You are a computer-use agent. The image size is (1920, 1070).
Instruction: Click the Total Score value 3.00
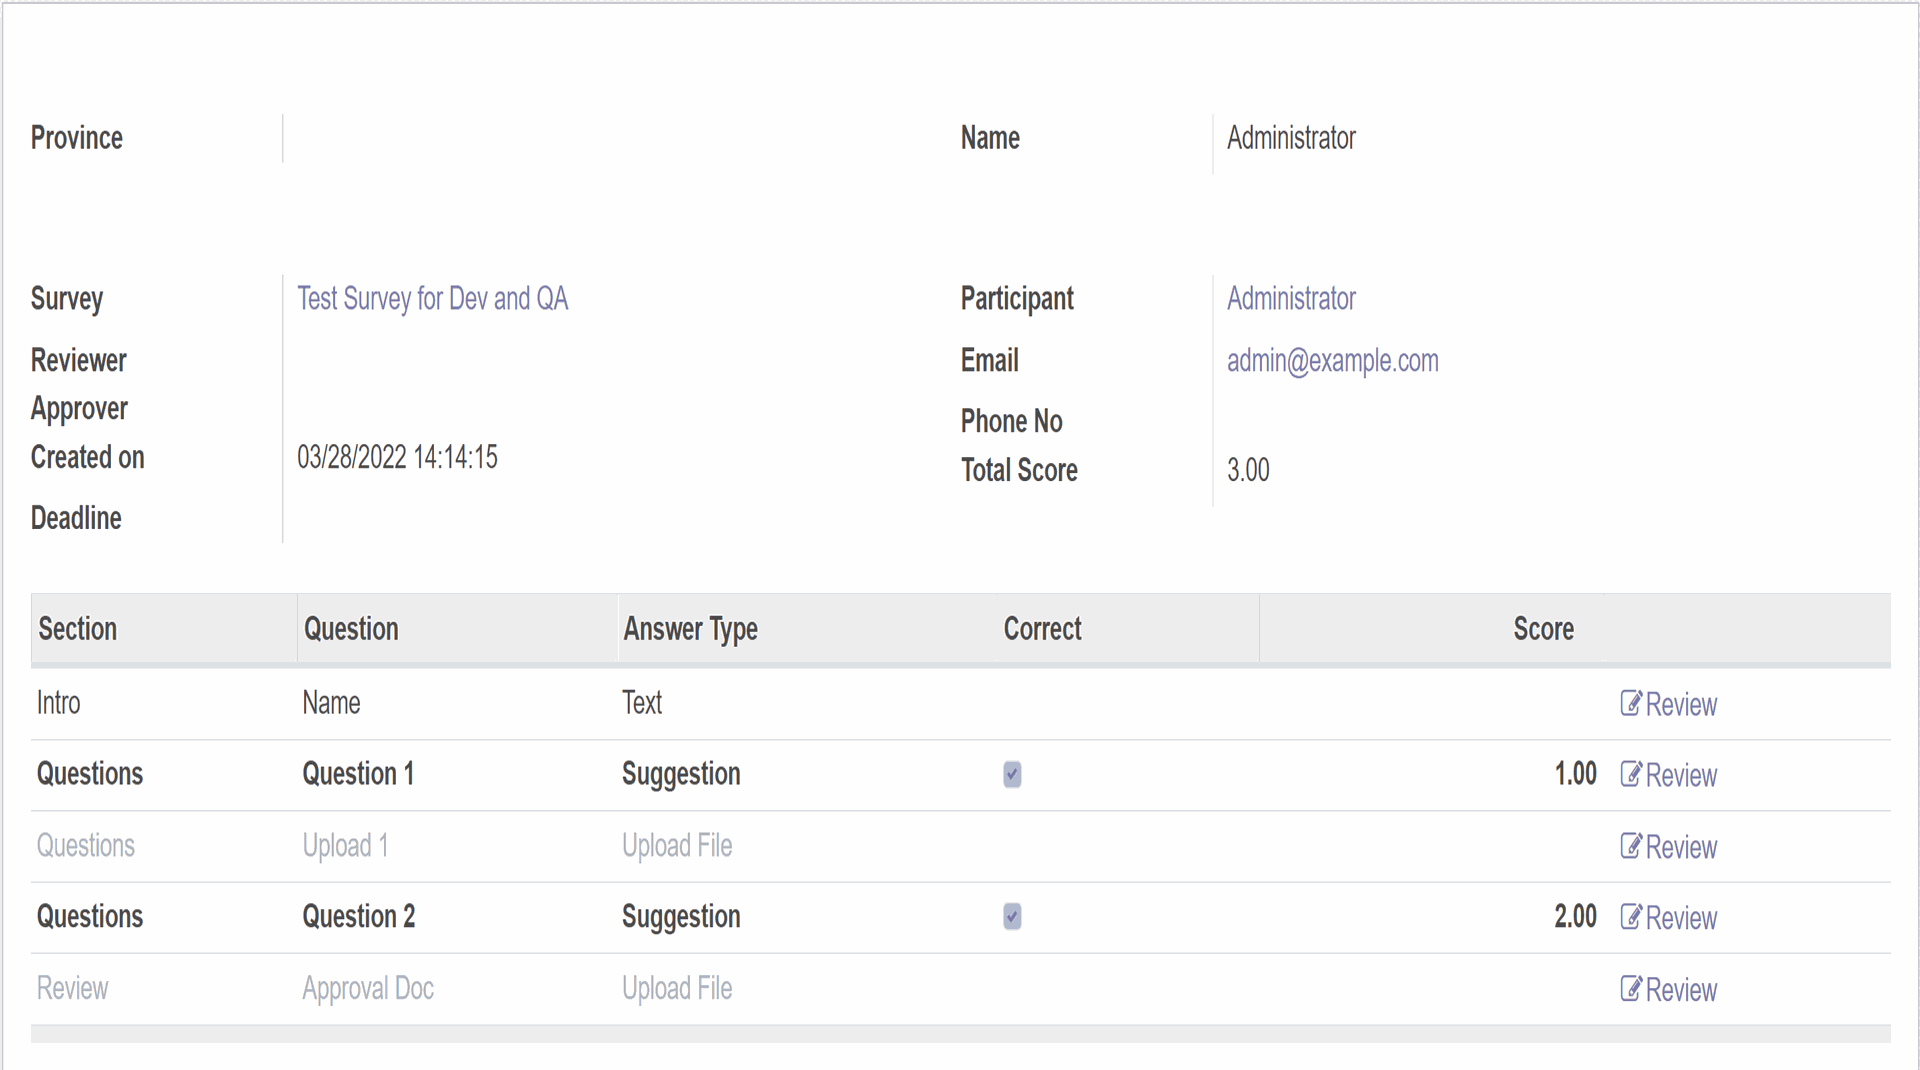pyautogui.click(x=1248, y=470)
